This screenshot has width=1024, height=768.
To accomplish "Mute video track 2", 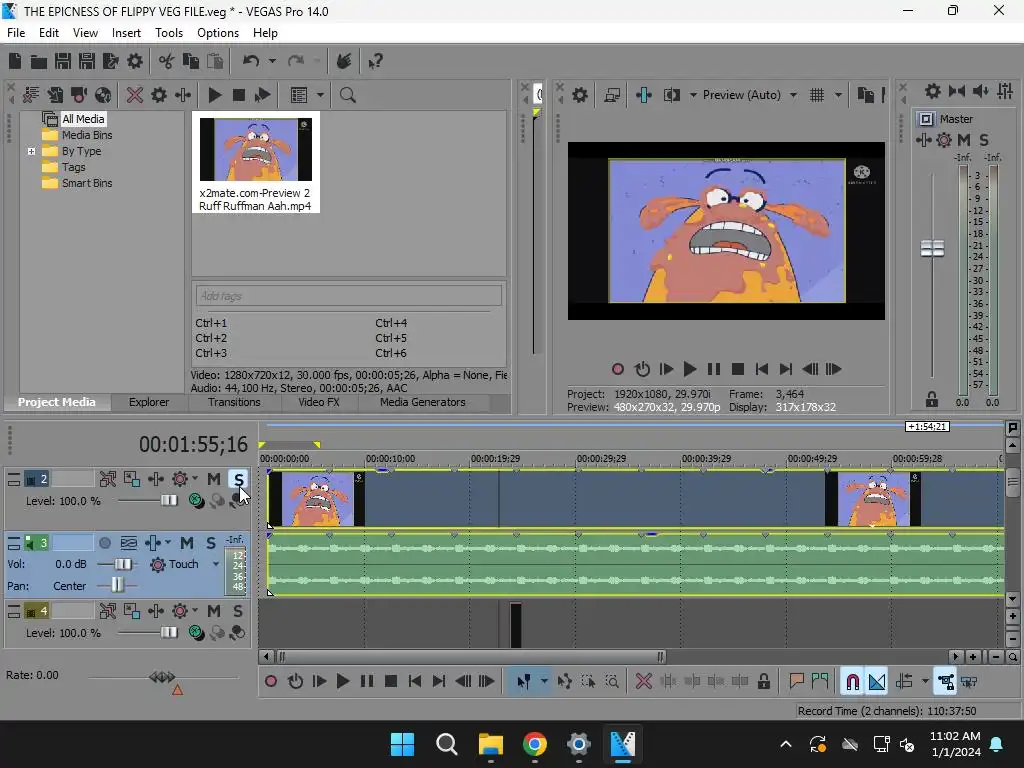I will tap(214, 479).
